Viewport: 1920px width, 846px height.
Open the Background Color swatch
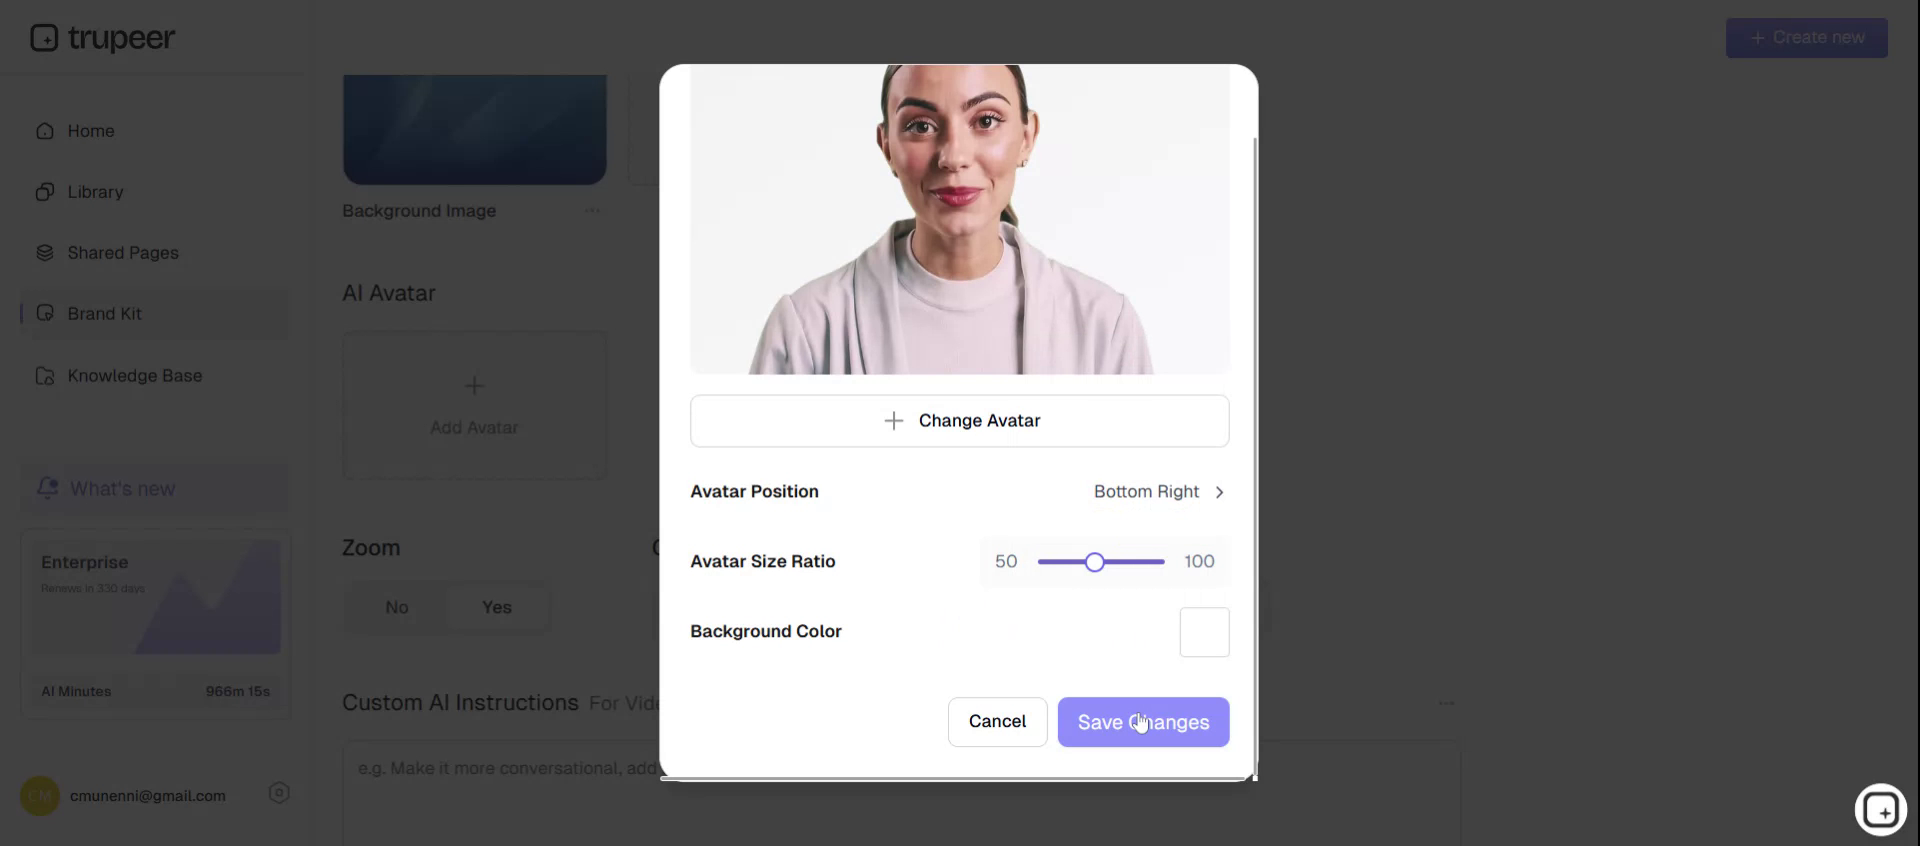(x=1204, y=632)
